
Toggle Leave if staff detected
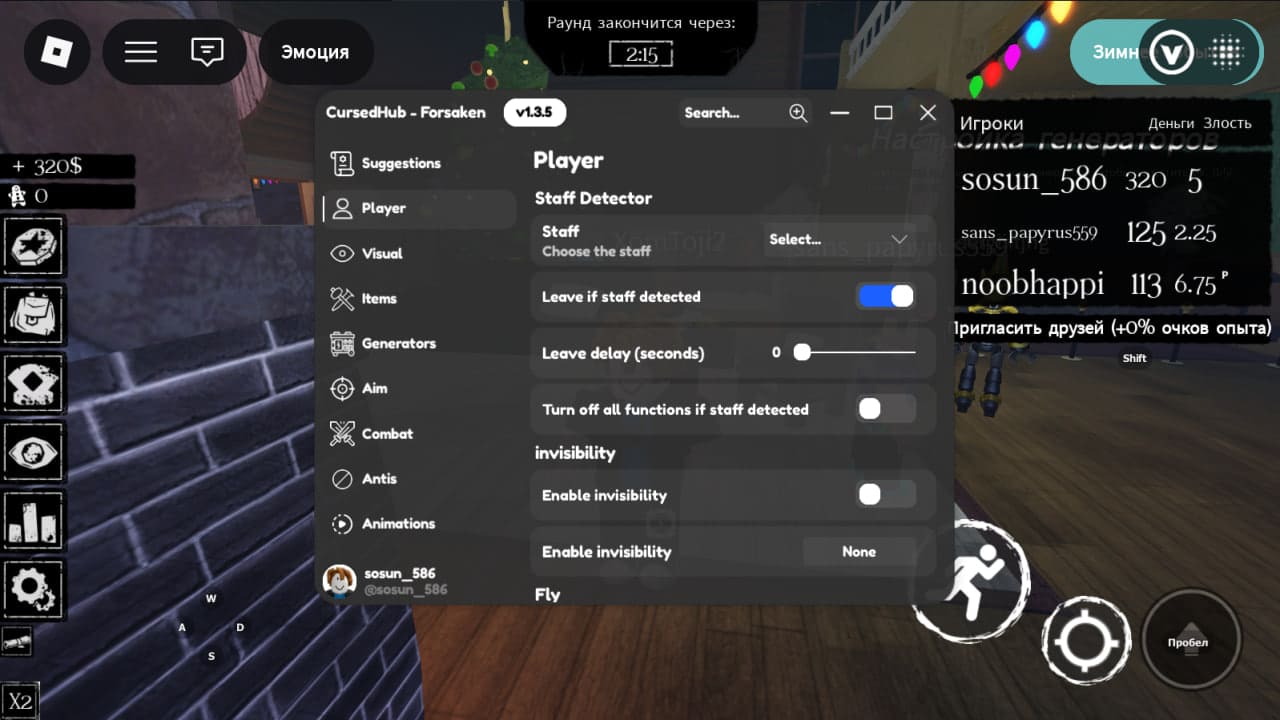[x=885, y=296]
